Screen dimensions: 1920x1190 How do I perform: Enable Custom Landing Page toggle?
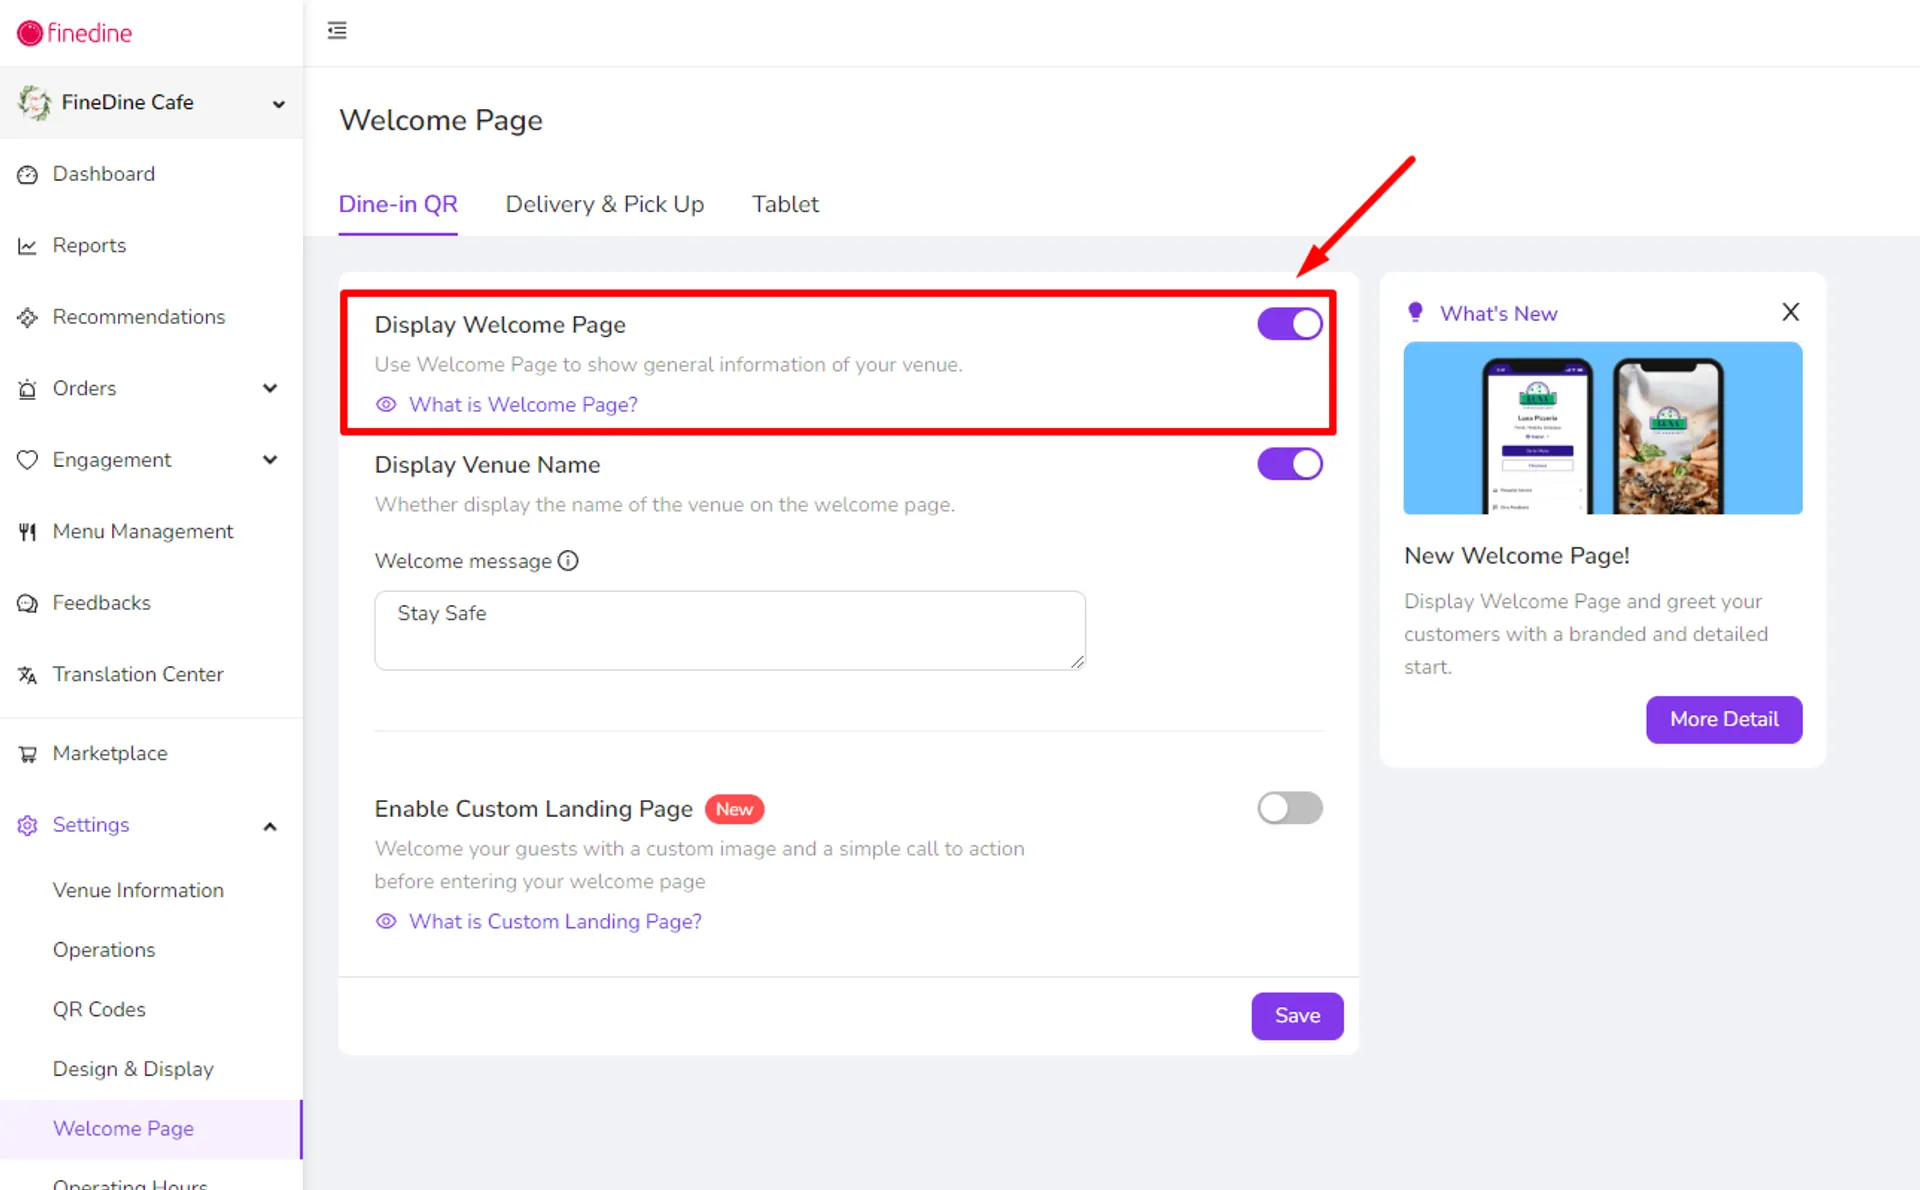(x=1290, y=808)
